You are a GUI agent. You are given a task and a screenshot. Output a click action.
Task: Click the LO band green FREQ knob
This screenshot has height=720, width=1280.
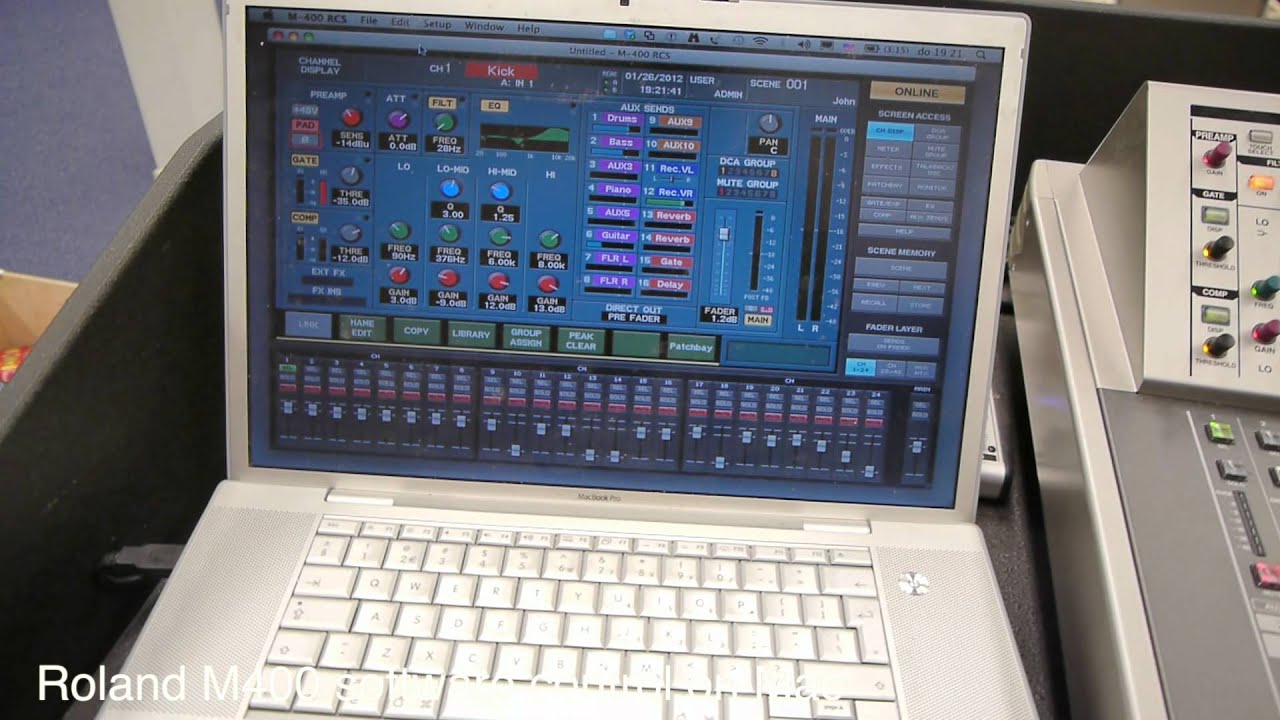pos(399,230)
